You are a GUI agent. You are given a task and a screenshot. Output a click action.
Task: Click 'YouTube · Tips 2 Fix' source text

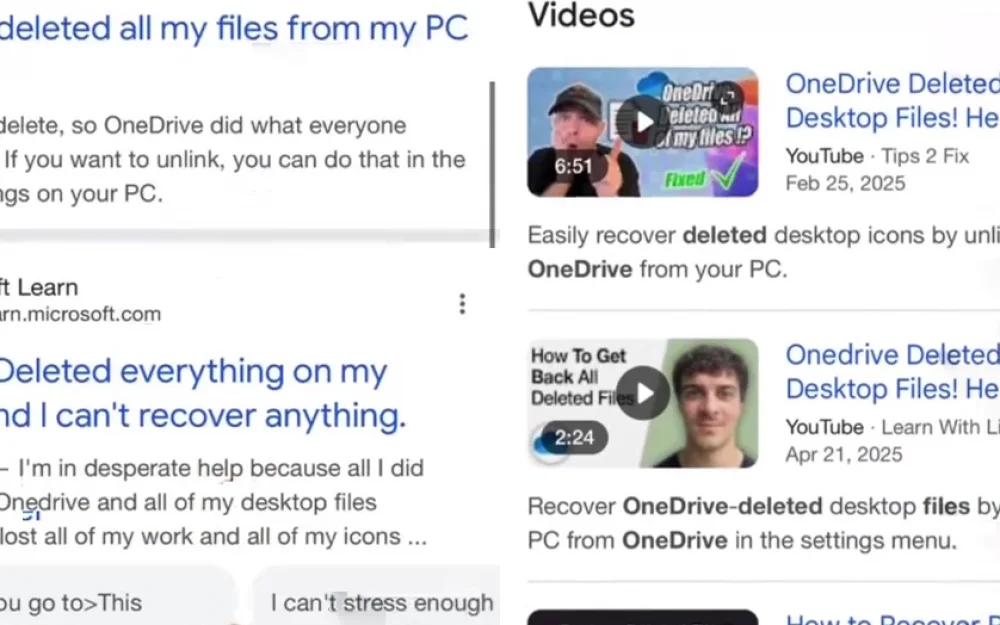point(877,156)
